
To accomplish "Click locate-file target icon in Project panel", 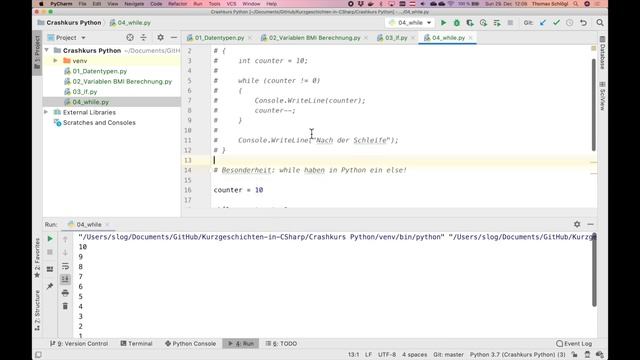I will tap(130, 38).
